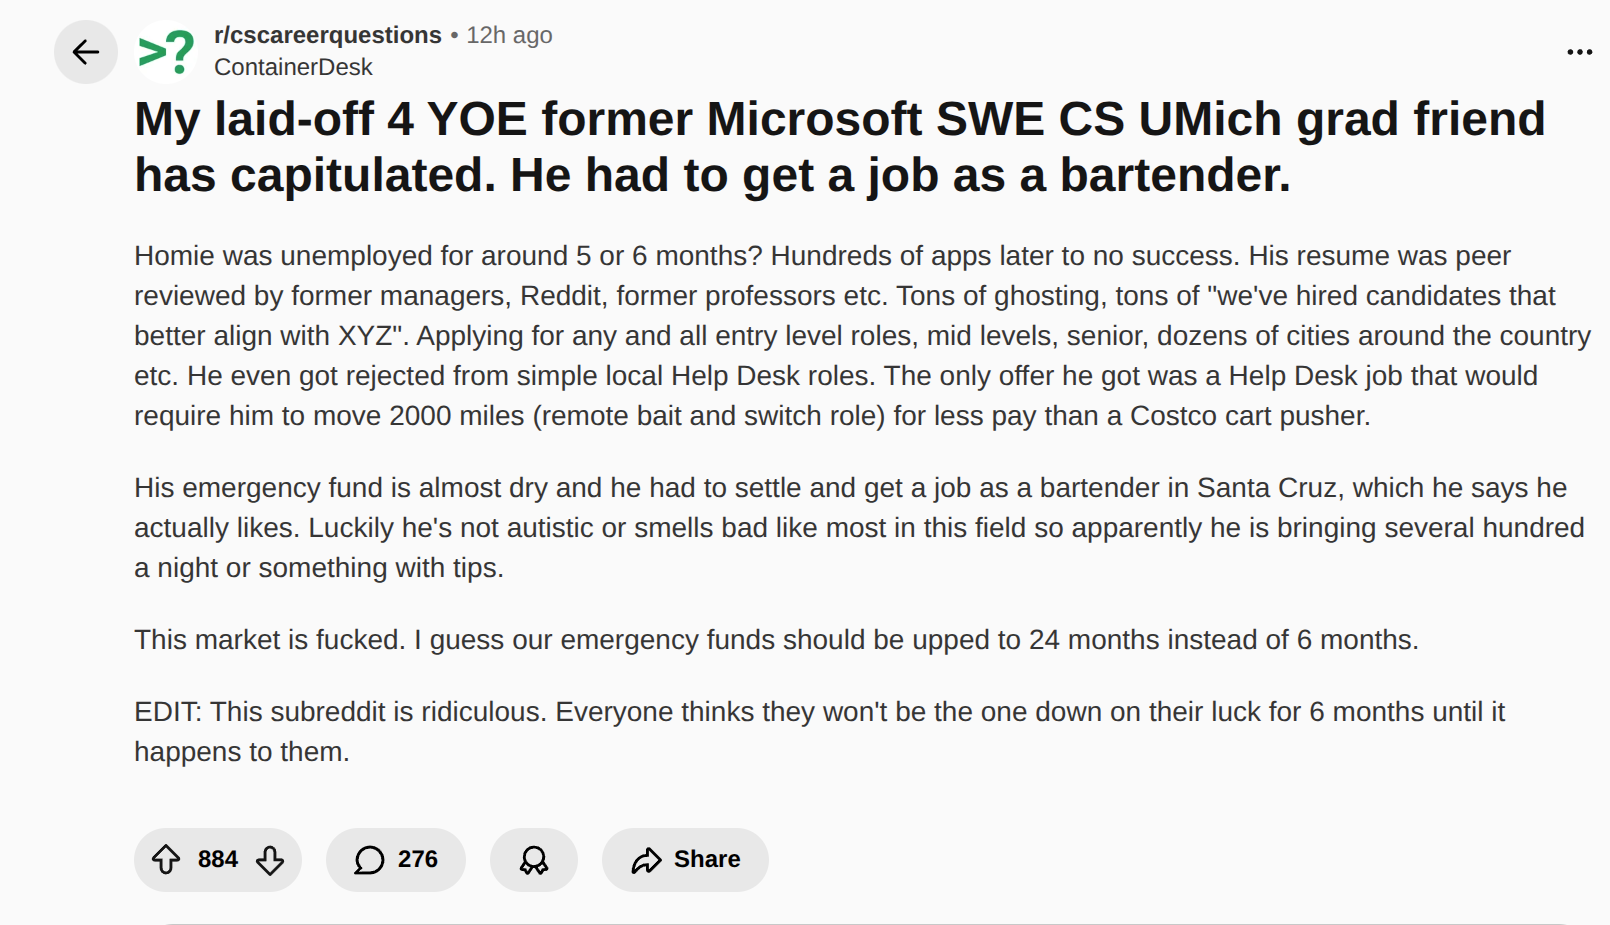Click the comments speech bubble icon
This screenshot has height=925, width=1610.
point(369,860)
